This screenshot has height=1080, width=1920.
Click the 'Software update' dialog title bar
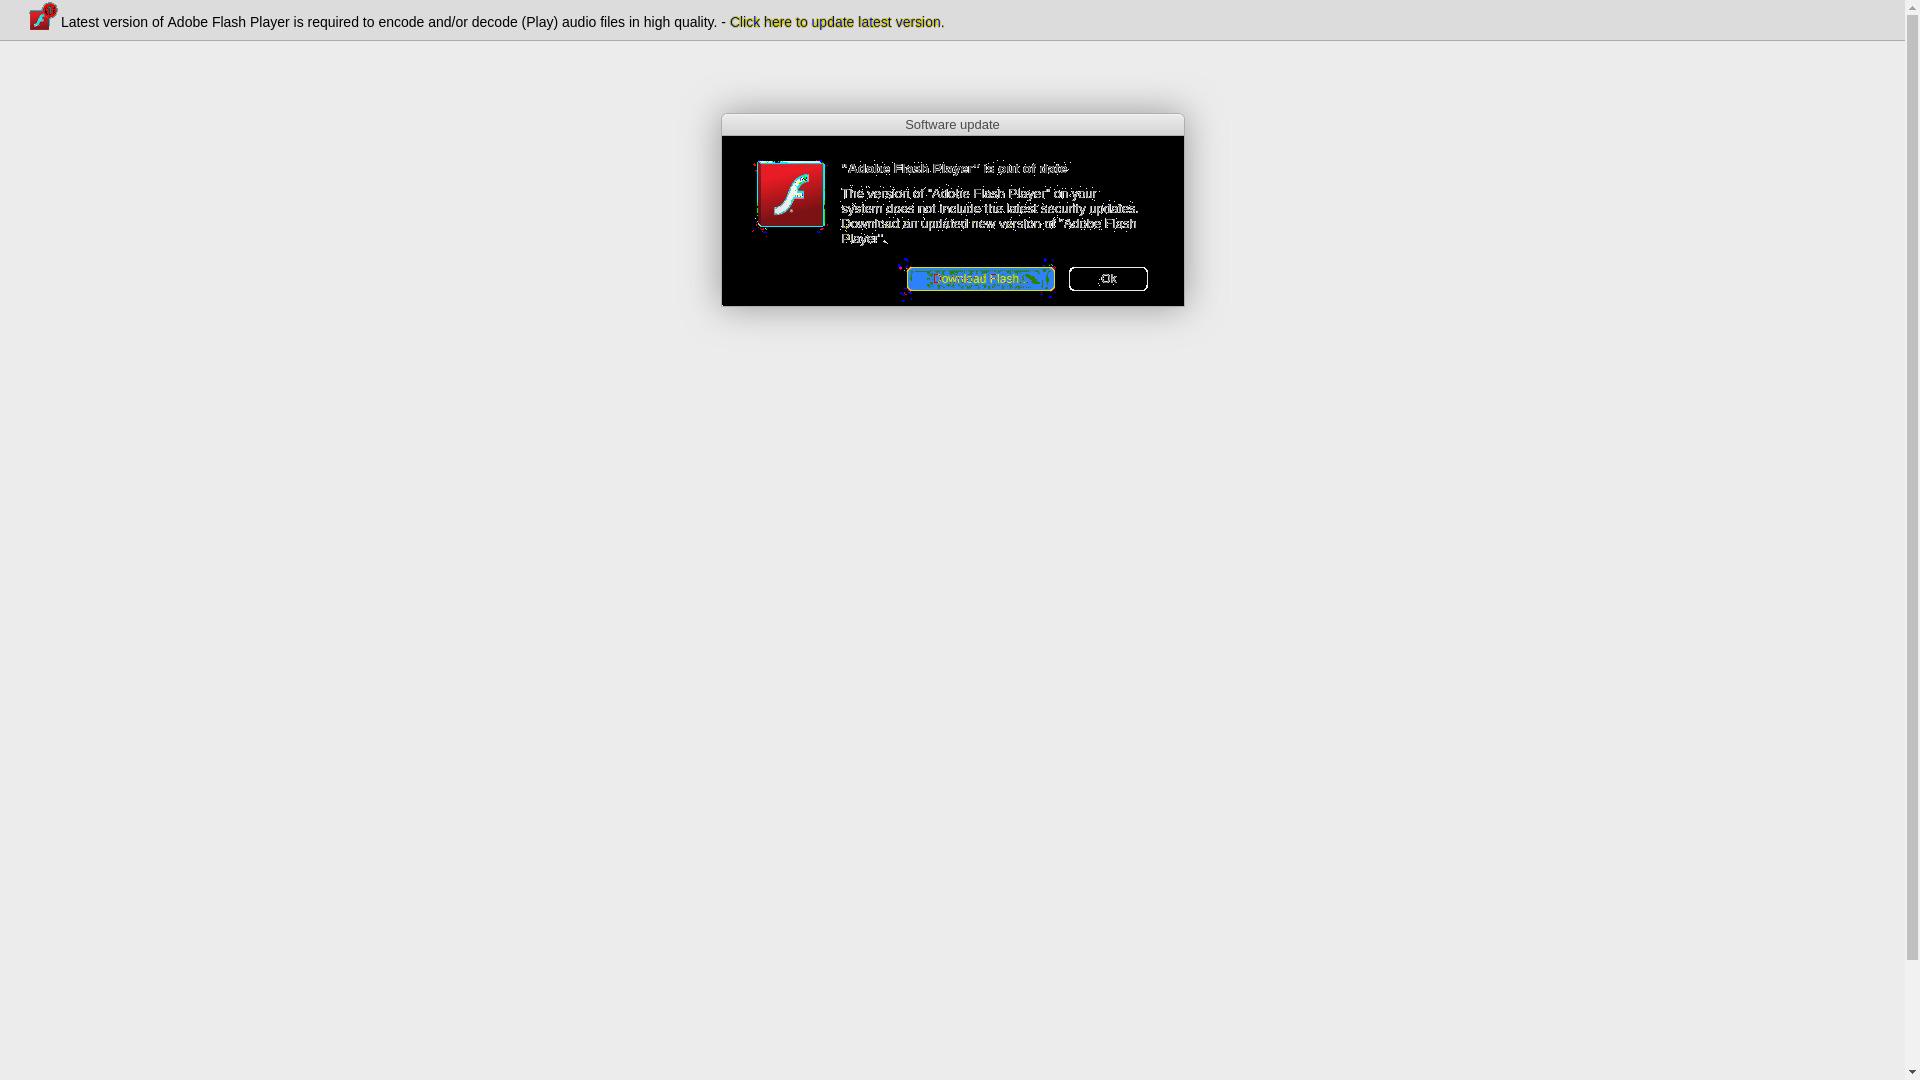pyautogui.click(x=952, y=125)
